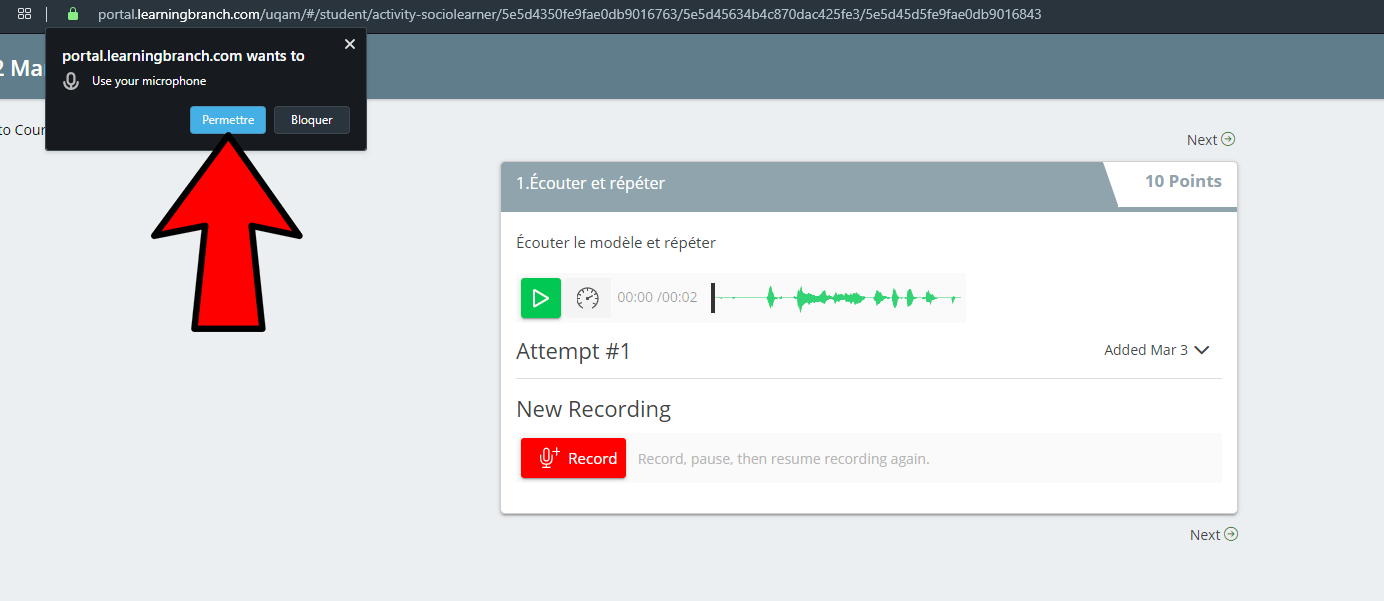Click the circled arrow beside bottom Next
Image resolution: width=1384 pixels, height=601 pixels.
click(x=1231, y=534)
